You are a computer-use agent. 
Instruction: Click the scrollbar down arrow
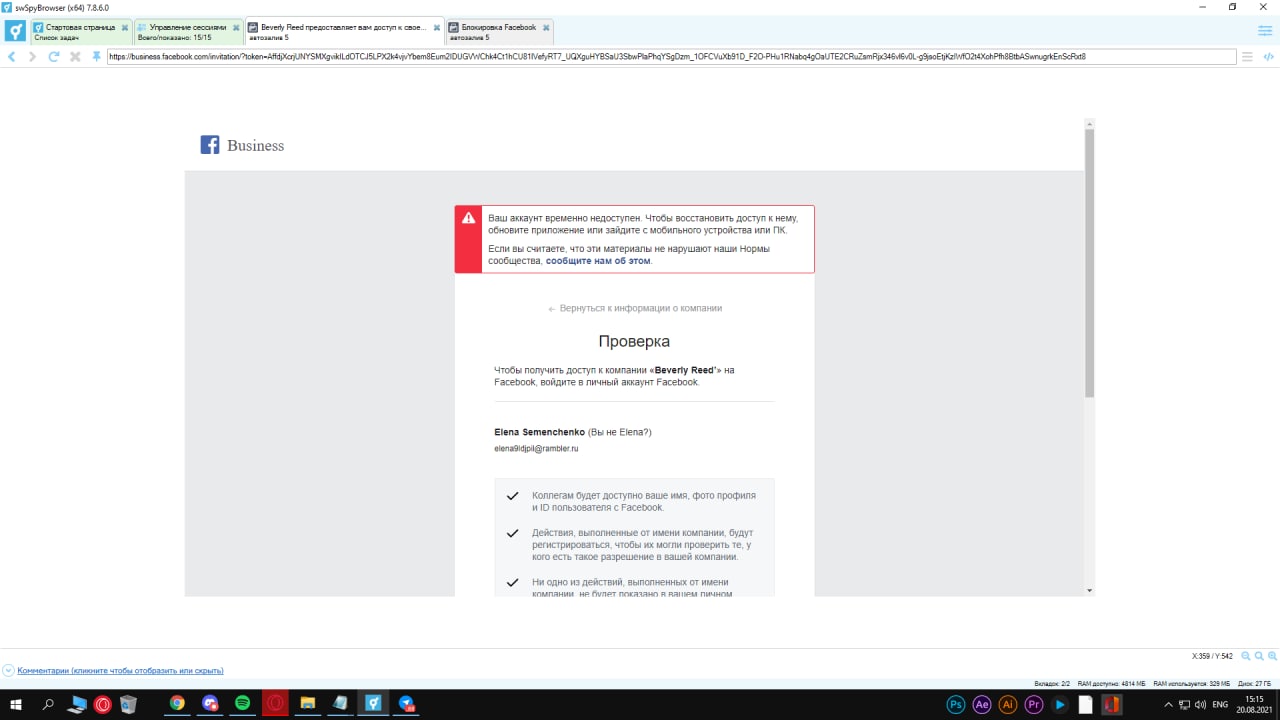tap(1090, 591)
